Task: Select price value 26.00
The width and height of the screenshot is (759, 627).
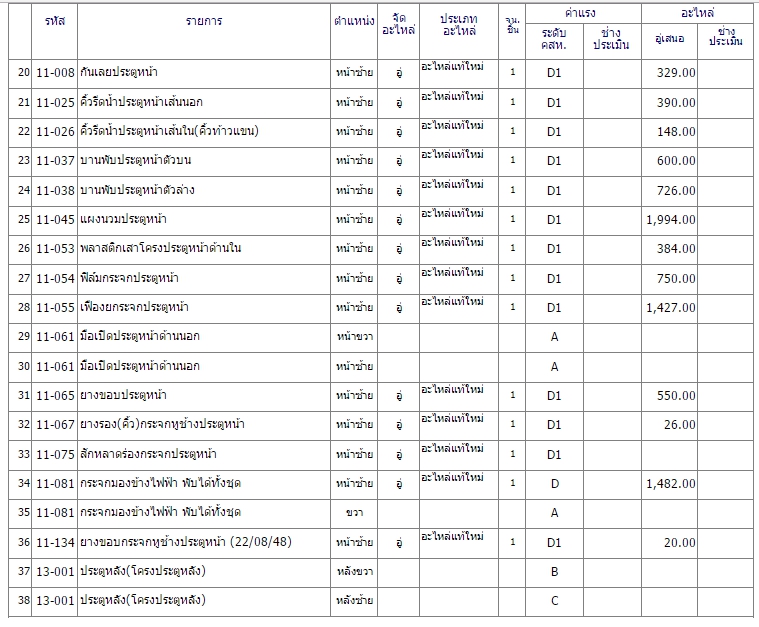Action: coord(680,425)
